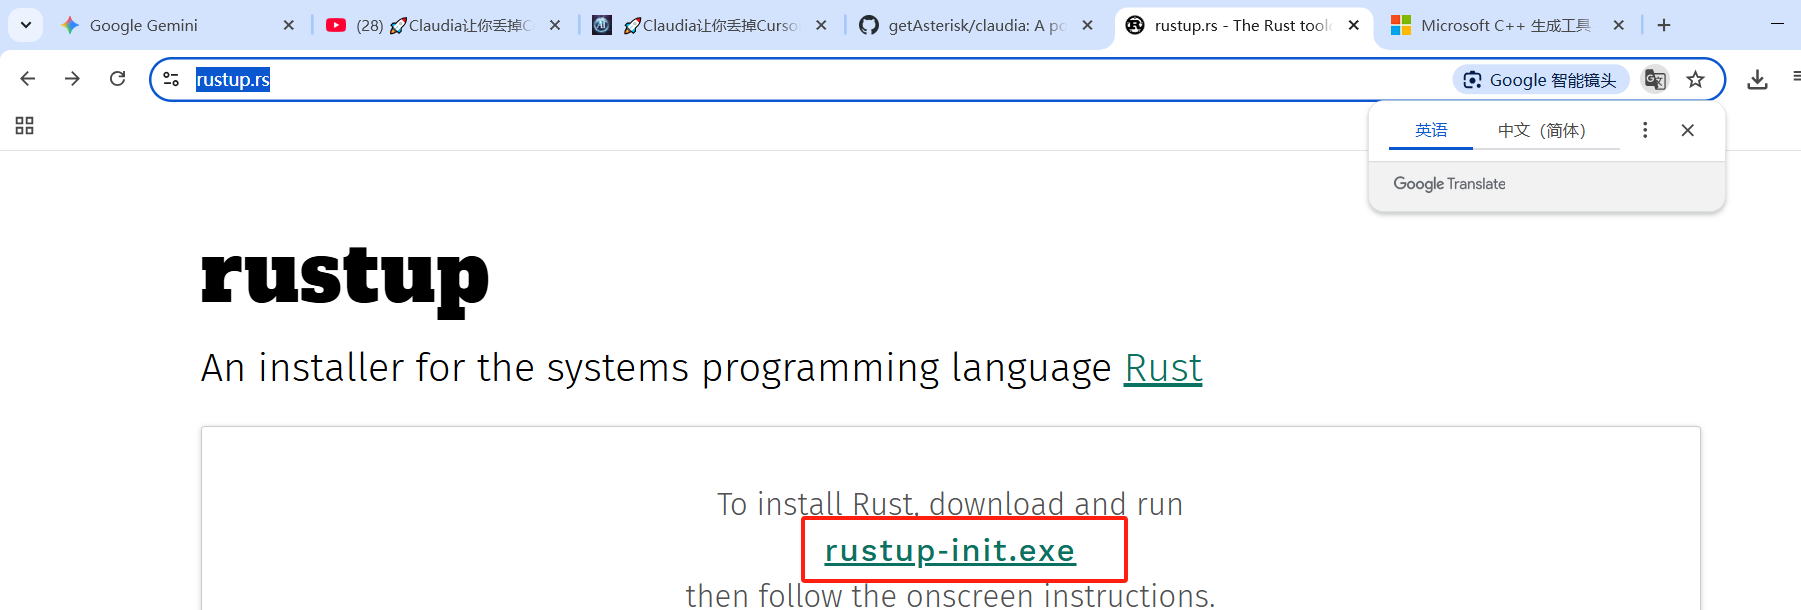Reload the rustup.rs page
Image resolution: width=1801 pixels, height=610 pixels.
click(117, 79)
